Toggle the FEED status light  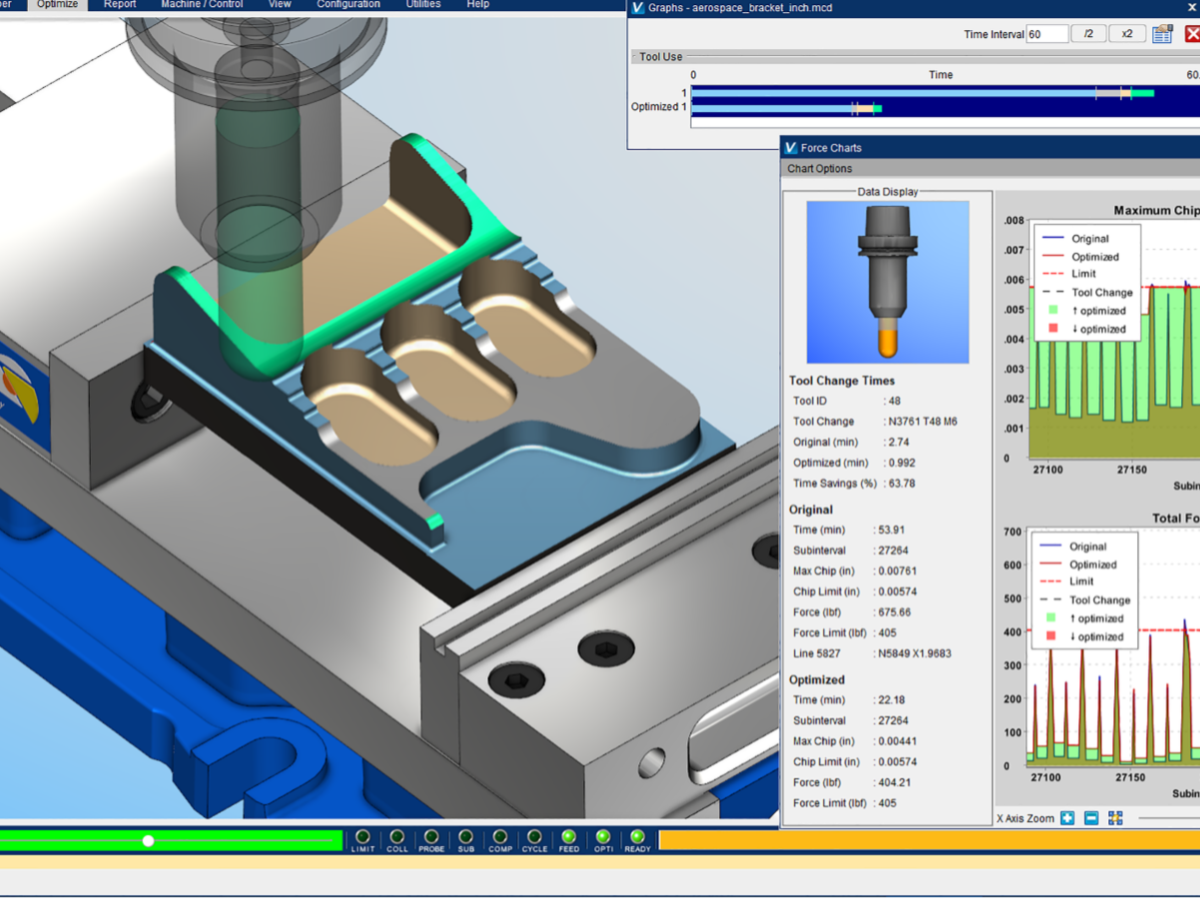pyautogui.click(x=568, y=838)
